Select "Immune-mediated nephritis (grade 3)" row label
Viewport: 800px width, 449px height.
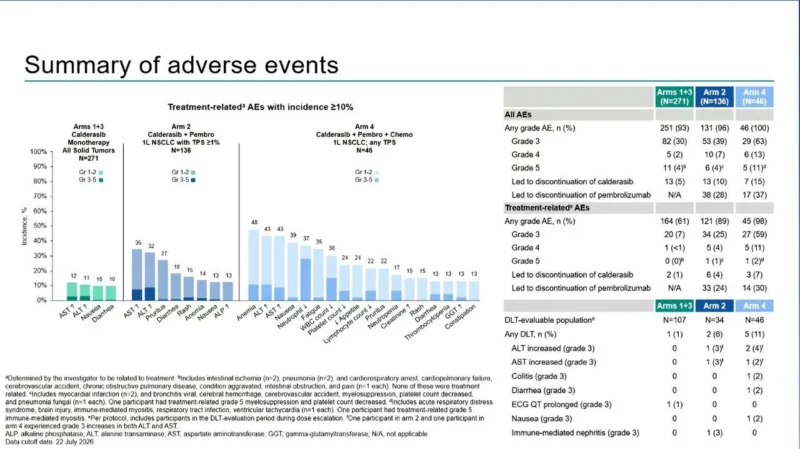point(575,433)
